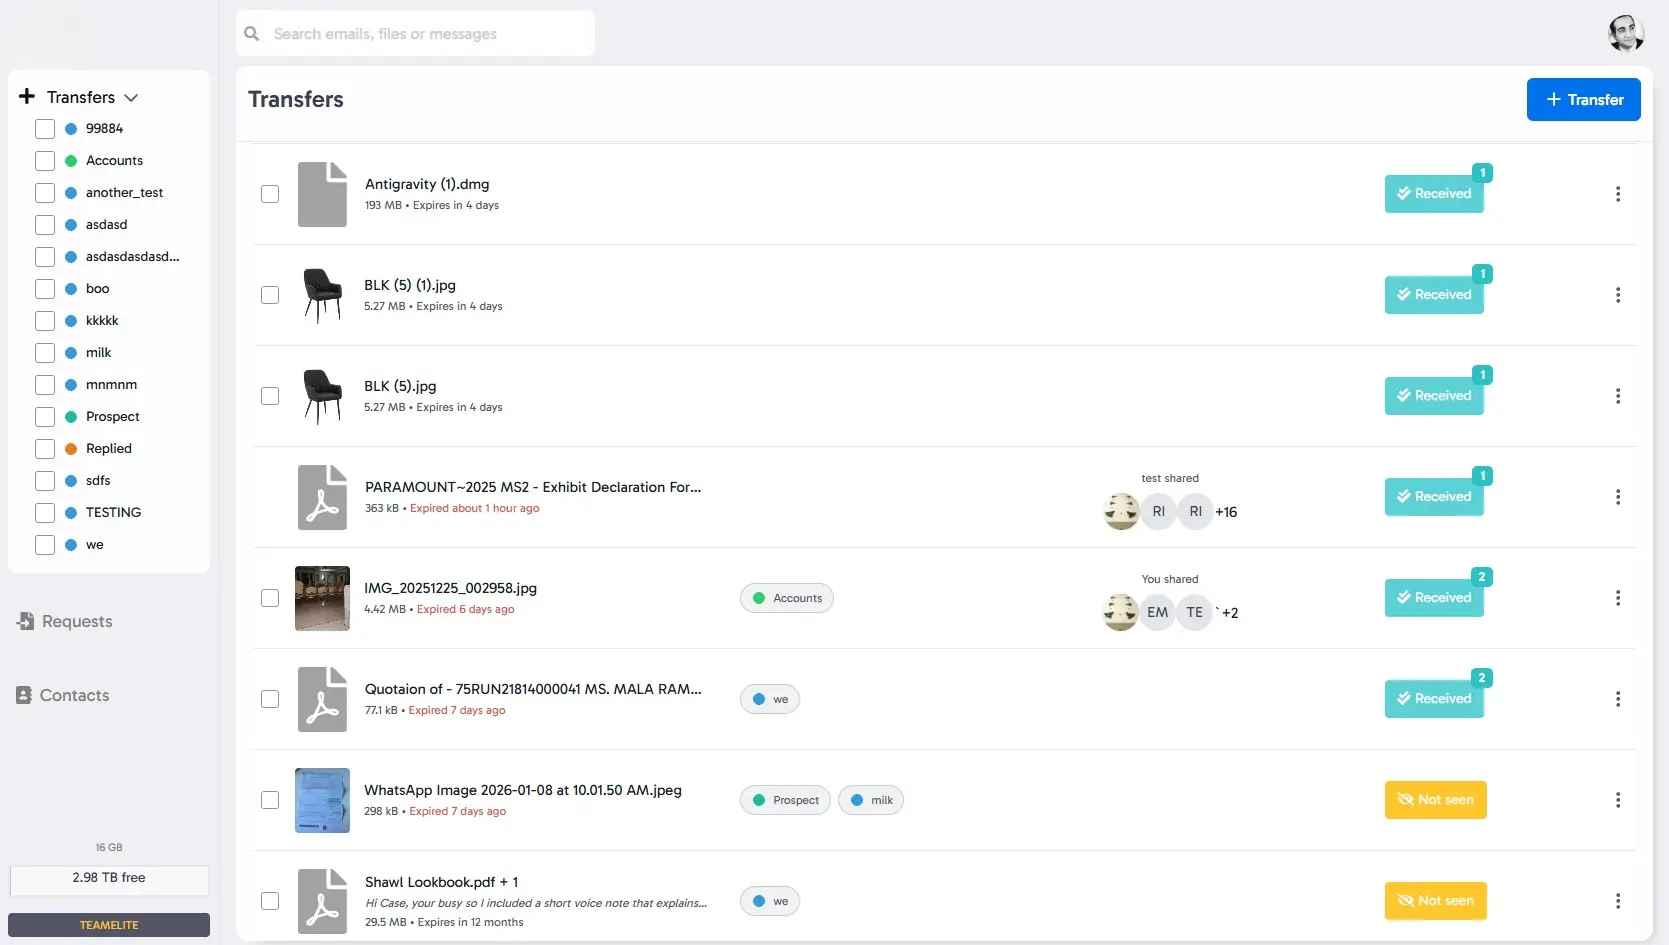Image resolution: width=1669 pixels, height=945 pixels.
Task: Click the plus icon beside Transfers heading
Action: pyautogui.click(x=25, y=96)
